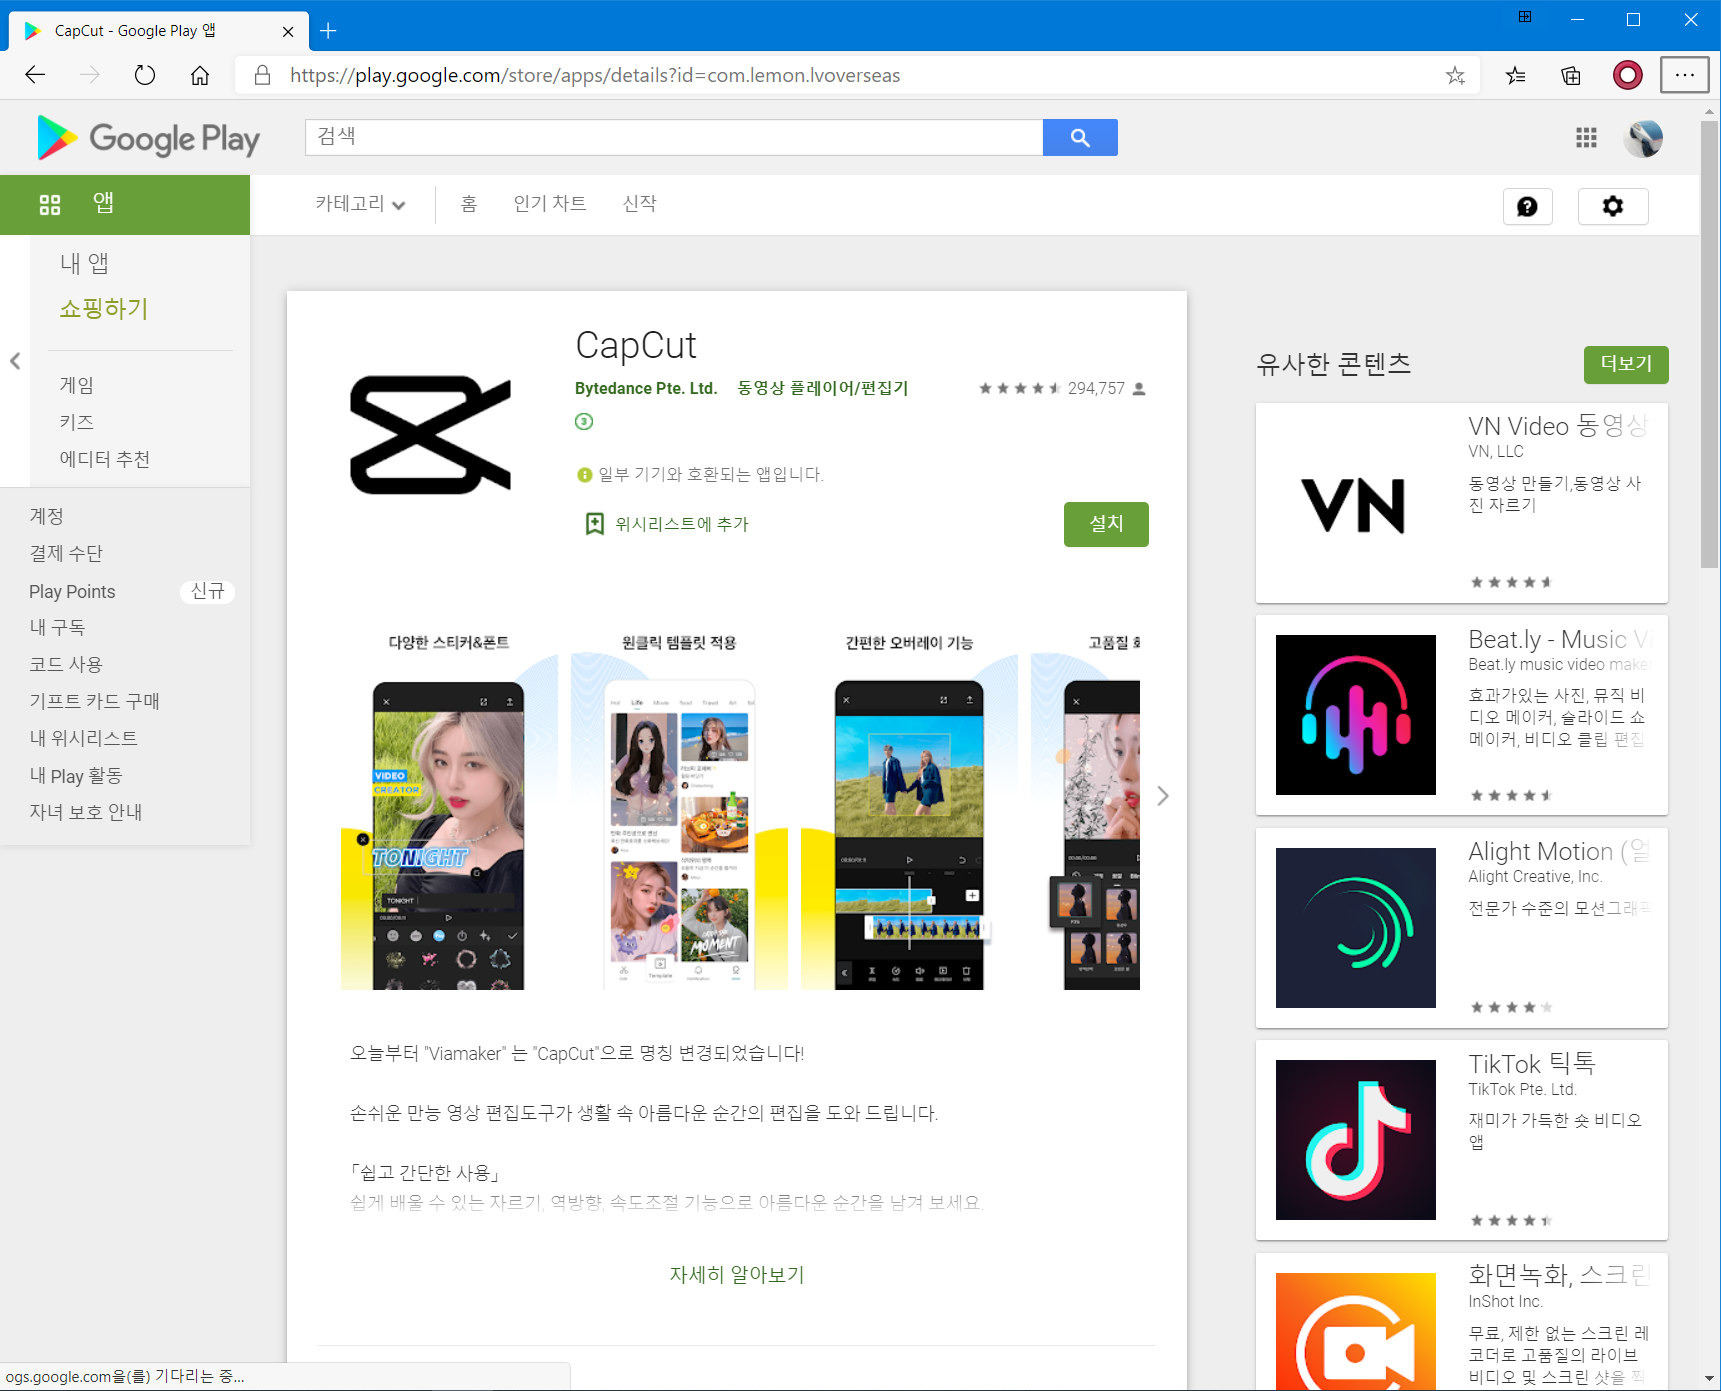Open the 간편한 오버레이 기능 screenshot
The image size is (1721, 1391).
[x=909, y=812]
